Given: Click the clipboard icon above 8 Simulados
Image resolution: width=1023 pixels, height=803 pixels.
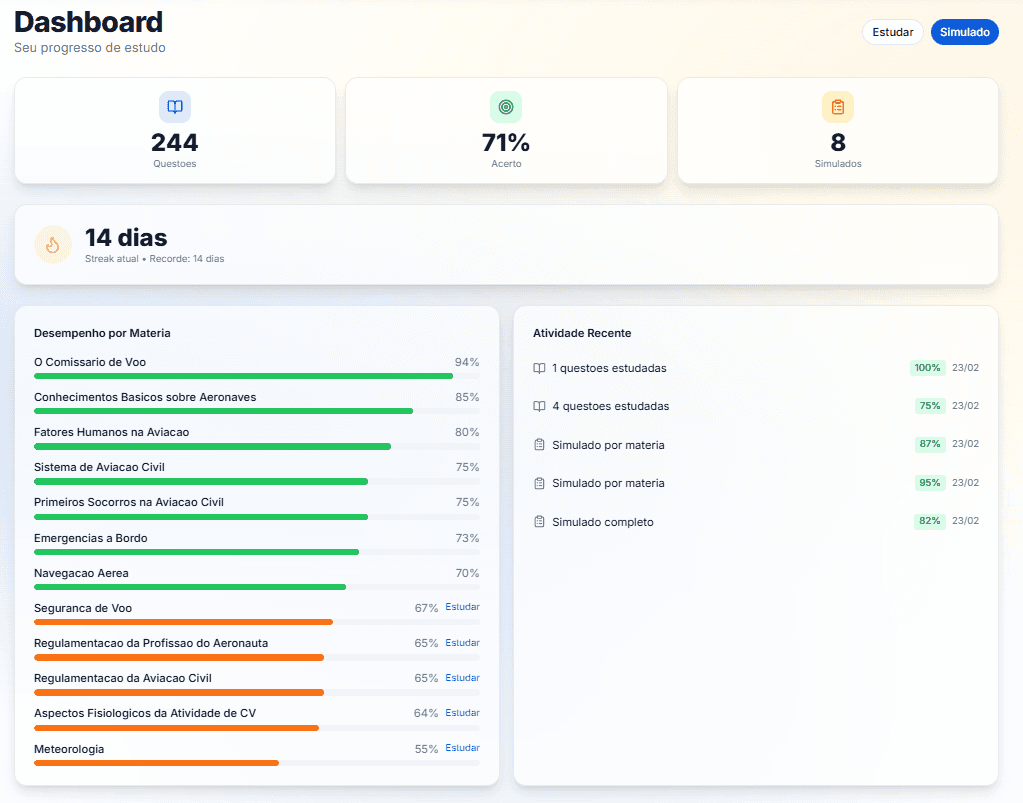Looking at the screenshot, I should (837, 106).
